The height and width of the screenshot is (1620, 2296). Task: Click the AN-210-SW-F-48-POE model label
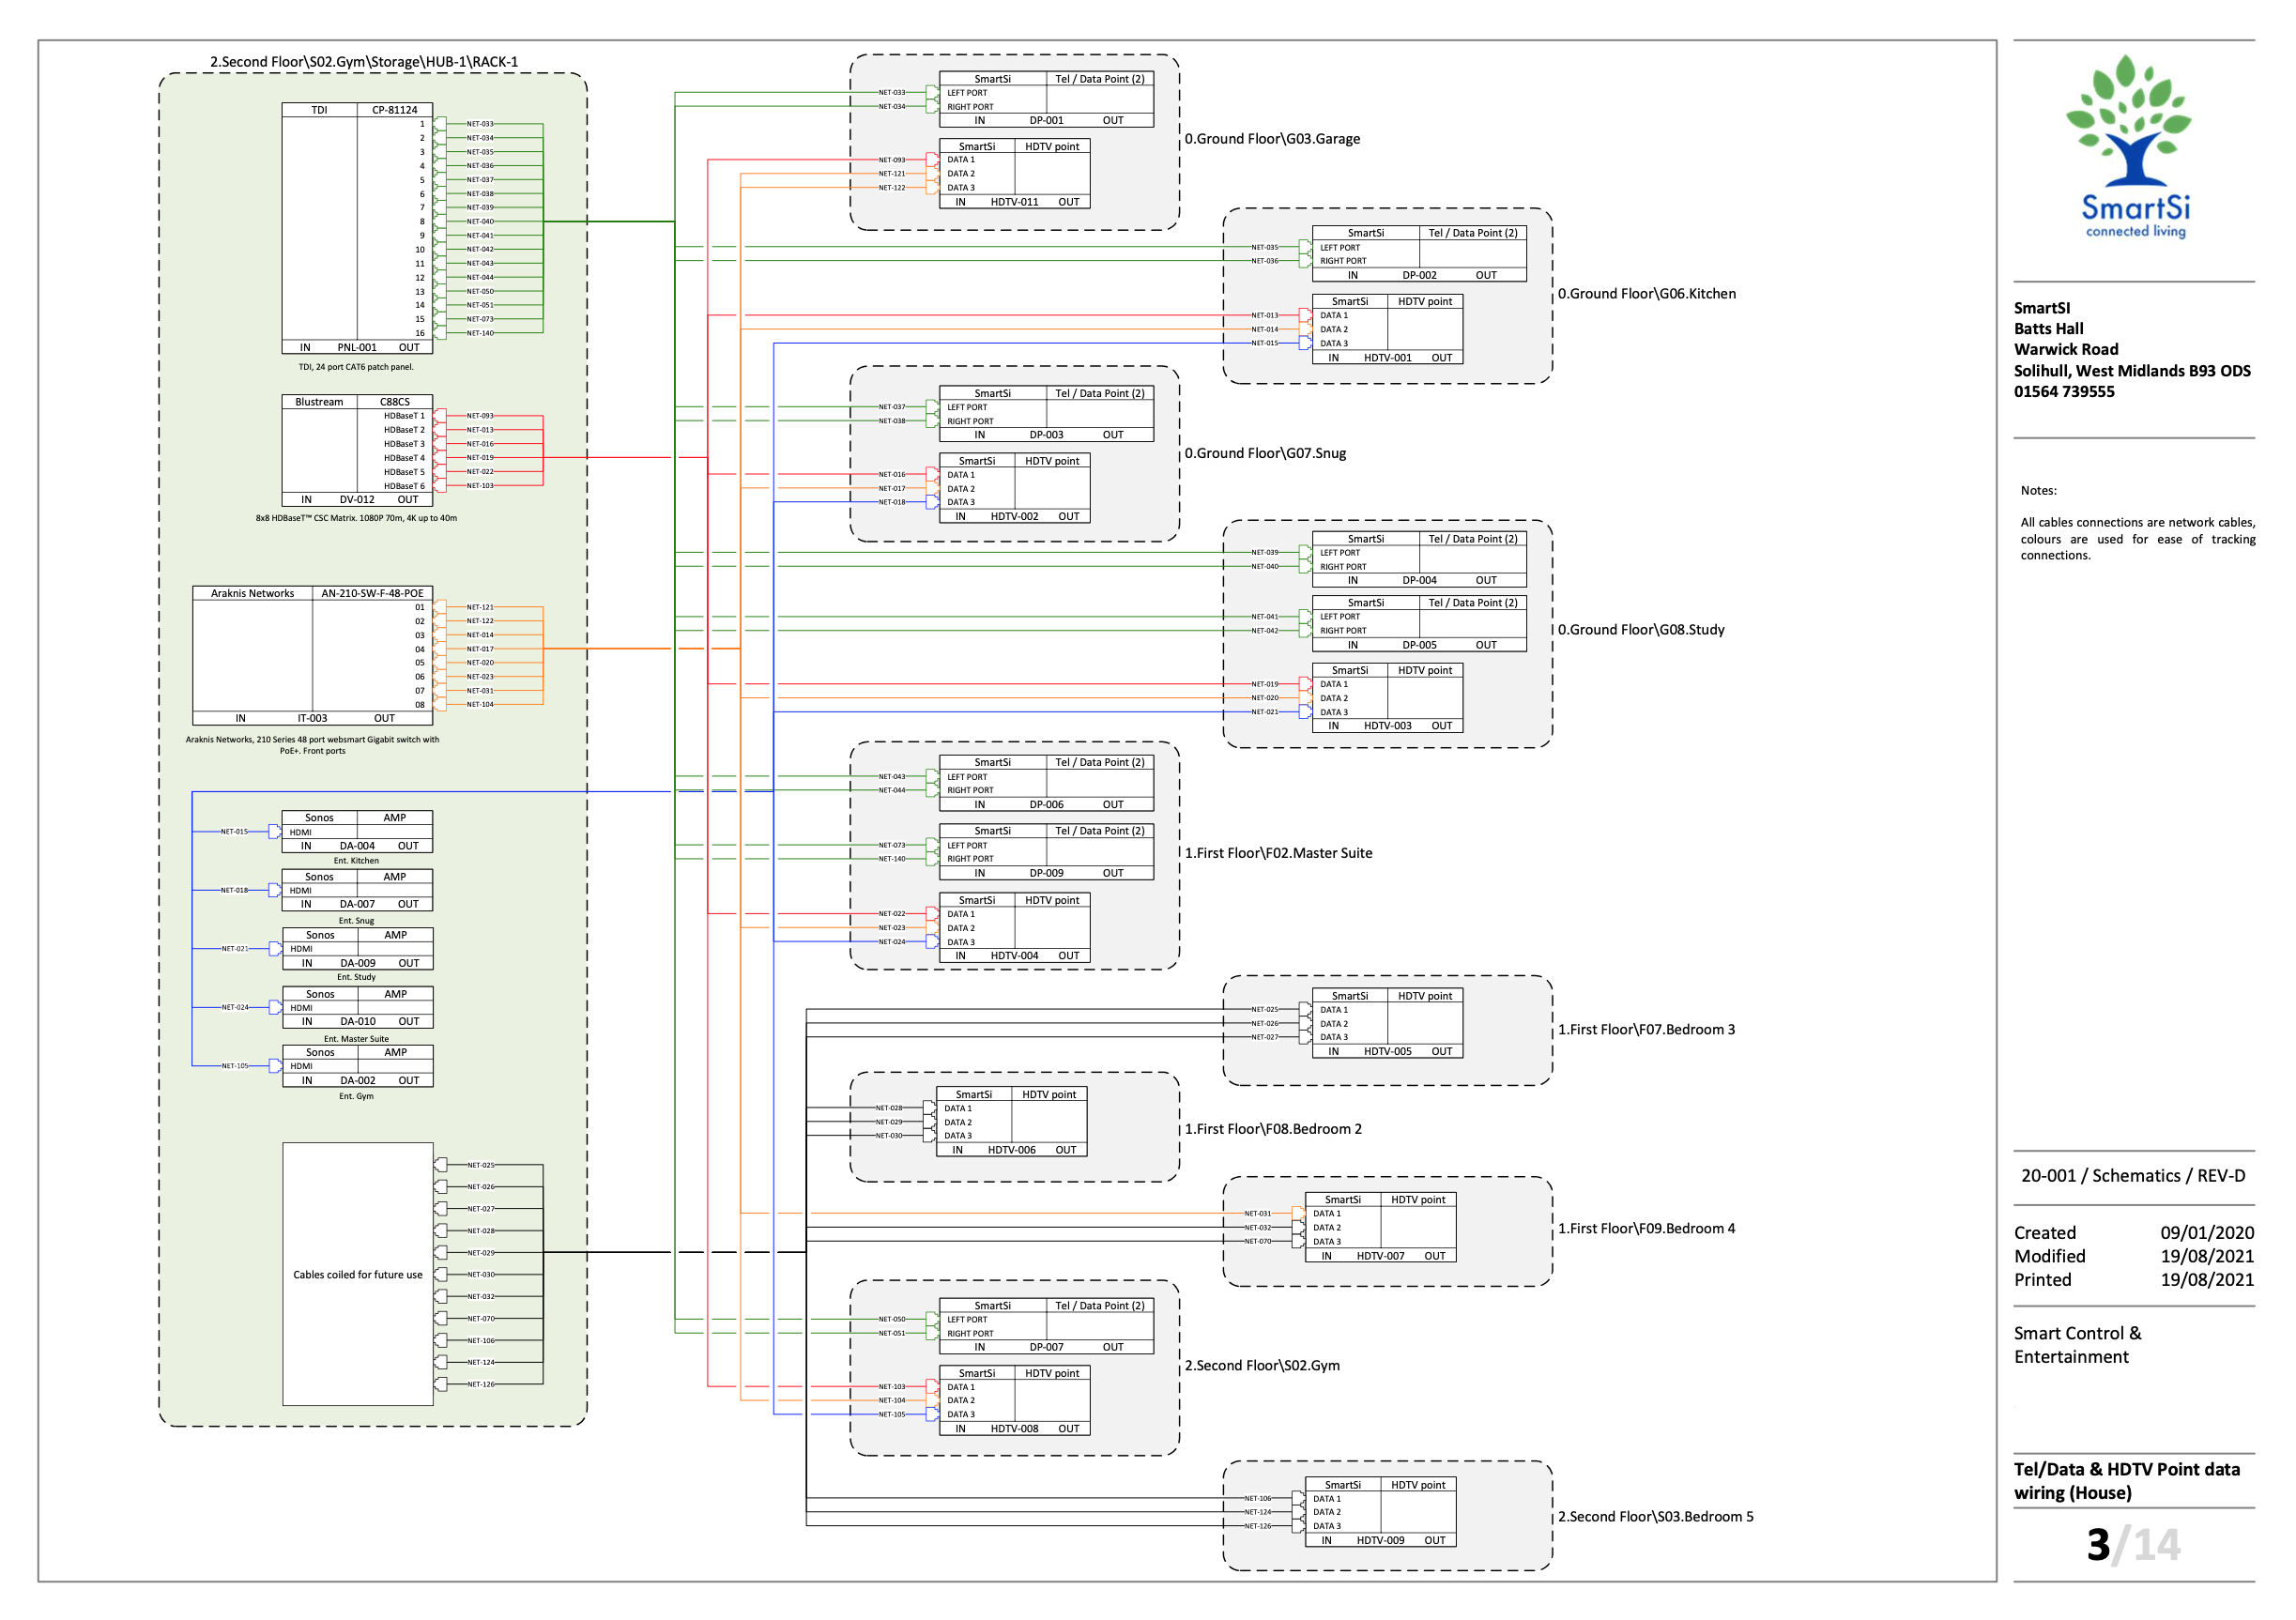tap(372, 594)
